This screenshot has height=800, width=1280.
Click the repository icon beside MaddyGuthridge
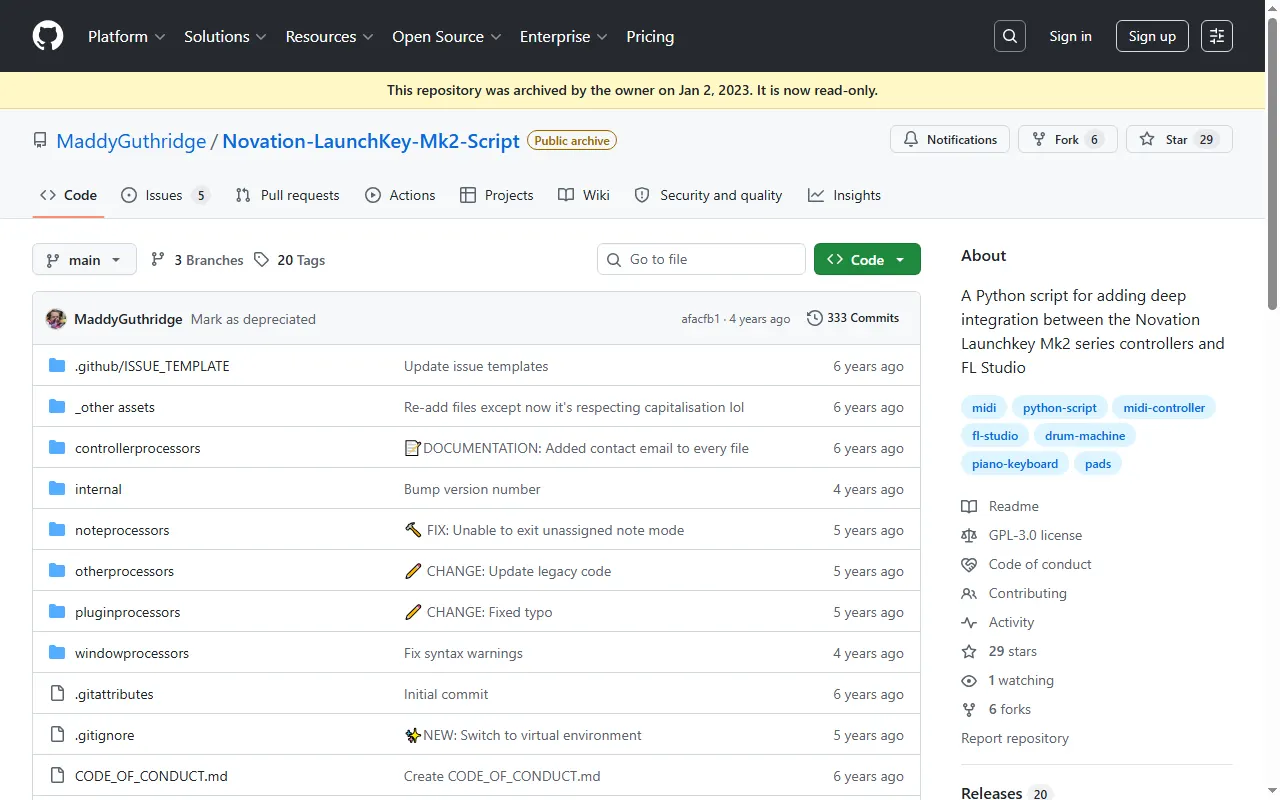pyautogui.click(x=40, y=141)
